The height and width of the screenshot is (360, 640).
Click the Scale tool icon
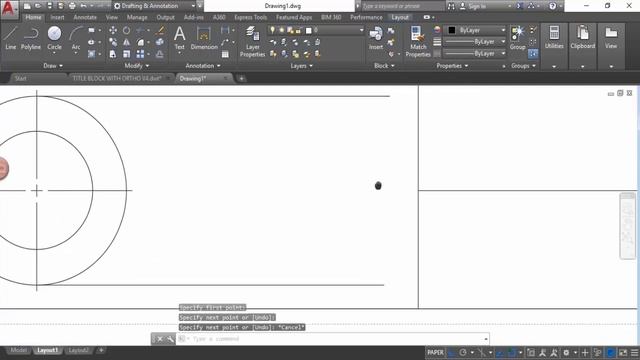click(x=127, y=54)
